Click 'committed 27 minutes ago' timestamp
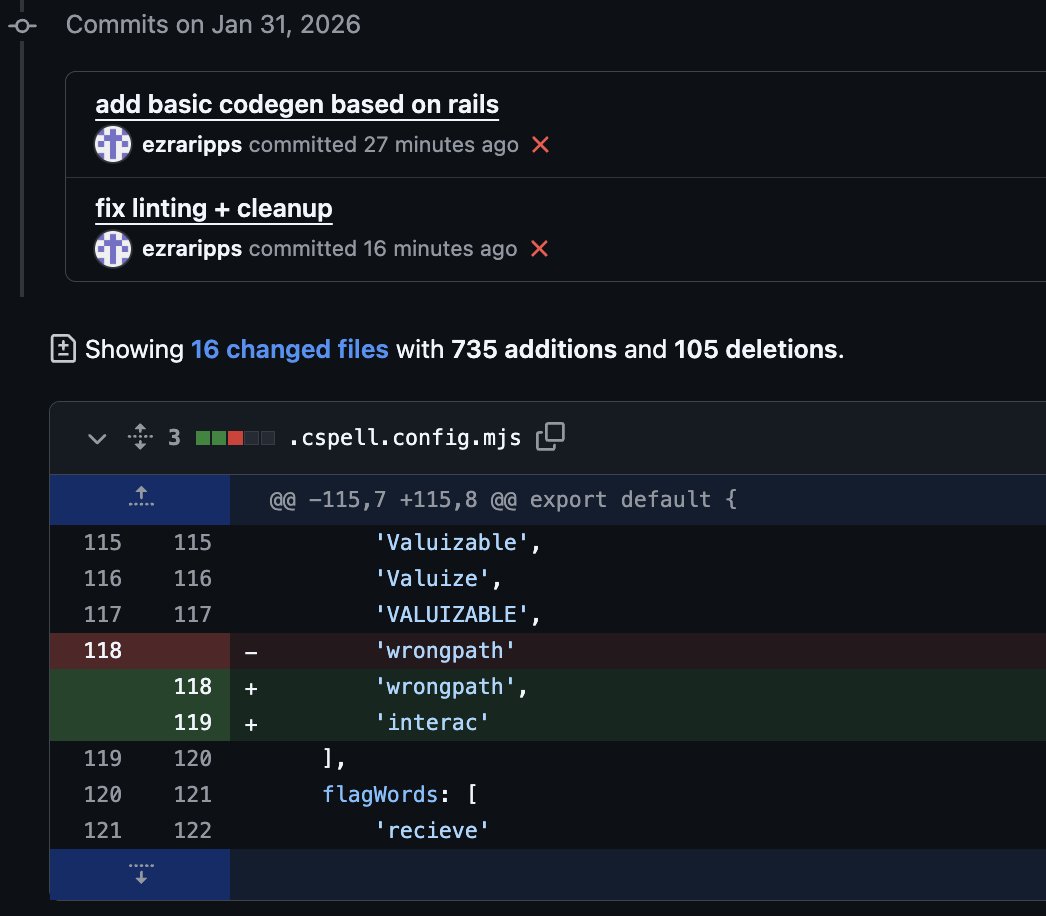The image size is (1046, 916). click(x=384, y=144)
